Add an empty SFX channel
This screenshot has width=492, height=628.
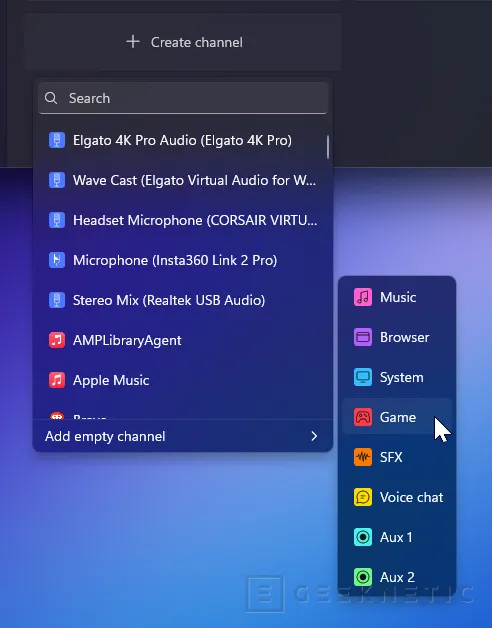pyautogui.click(x=397, y=457)
